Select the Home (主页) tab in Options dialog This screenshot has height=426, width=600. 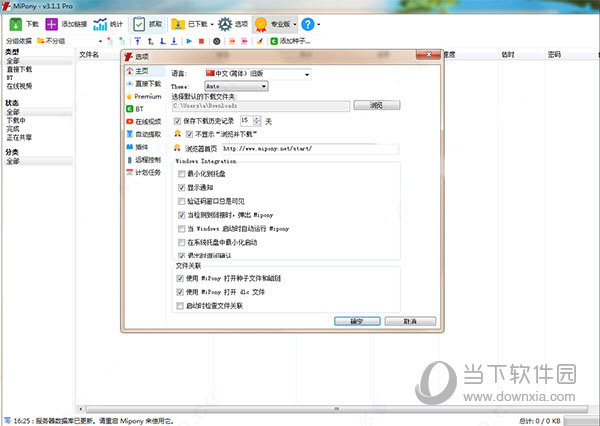(x=145, y=71)
